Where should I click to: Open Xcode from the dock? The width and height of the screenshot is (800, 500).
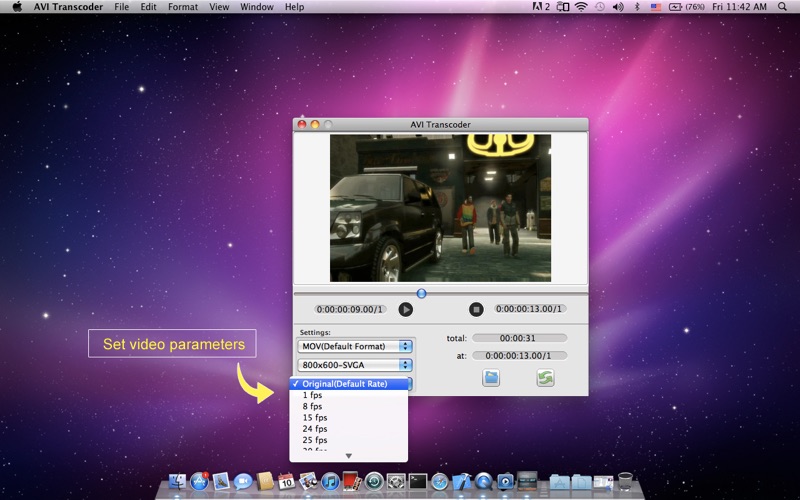click(462, 481)
